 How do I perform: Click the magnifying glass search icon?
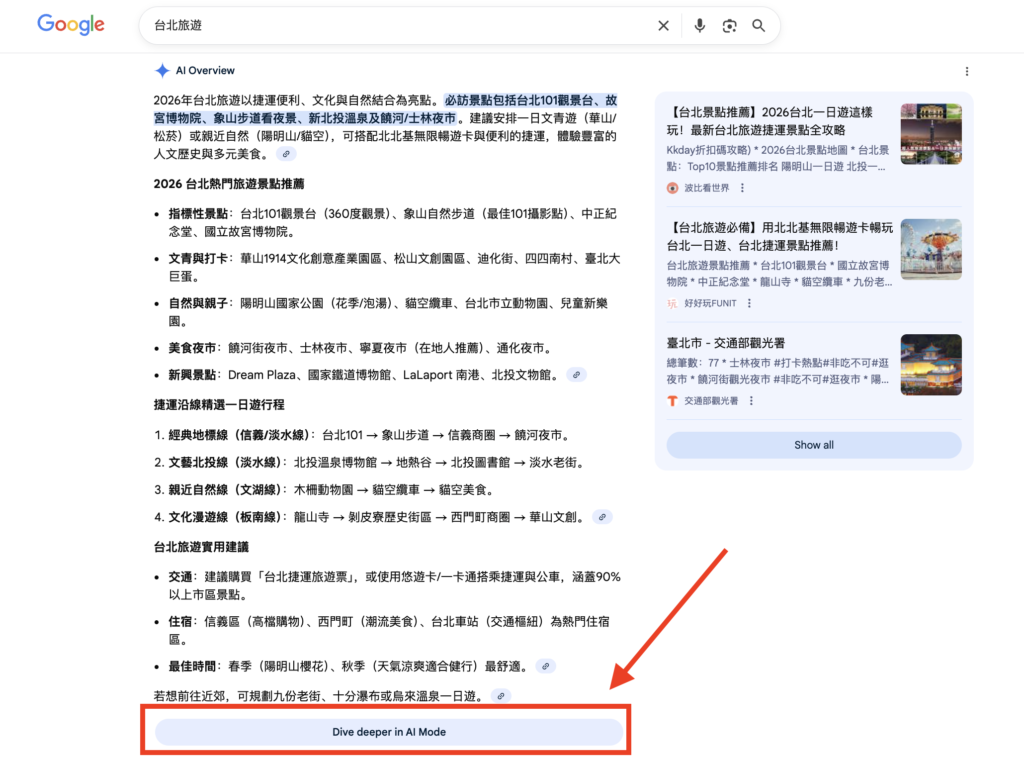coord(759,26)
